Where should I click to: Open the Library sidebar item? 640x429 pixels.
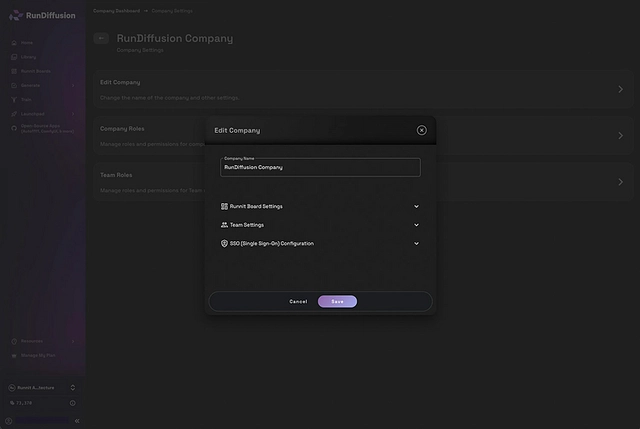pos(24,57)
